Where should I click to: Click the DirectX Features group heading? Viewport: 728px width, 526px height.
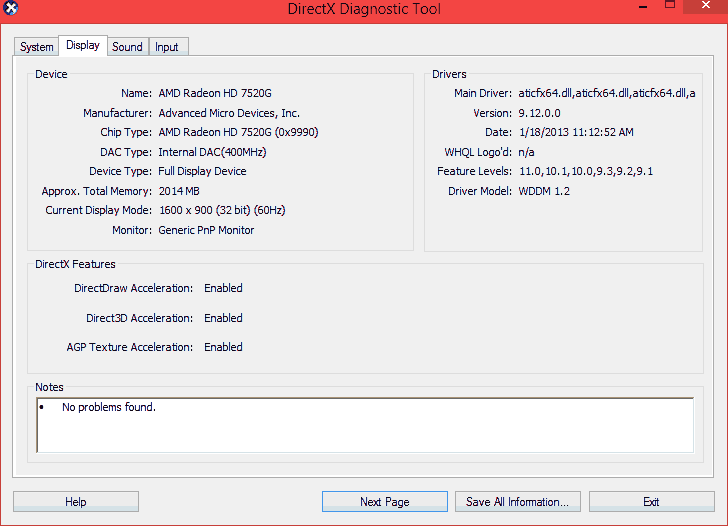coord(75,264)
